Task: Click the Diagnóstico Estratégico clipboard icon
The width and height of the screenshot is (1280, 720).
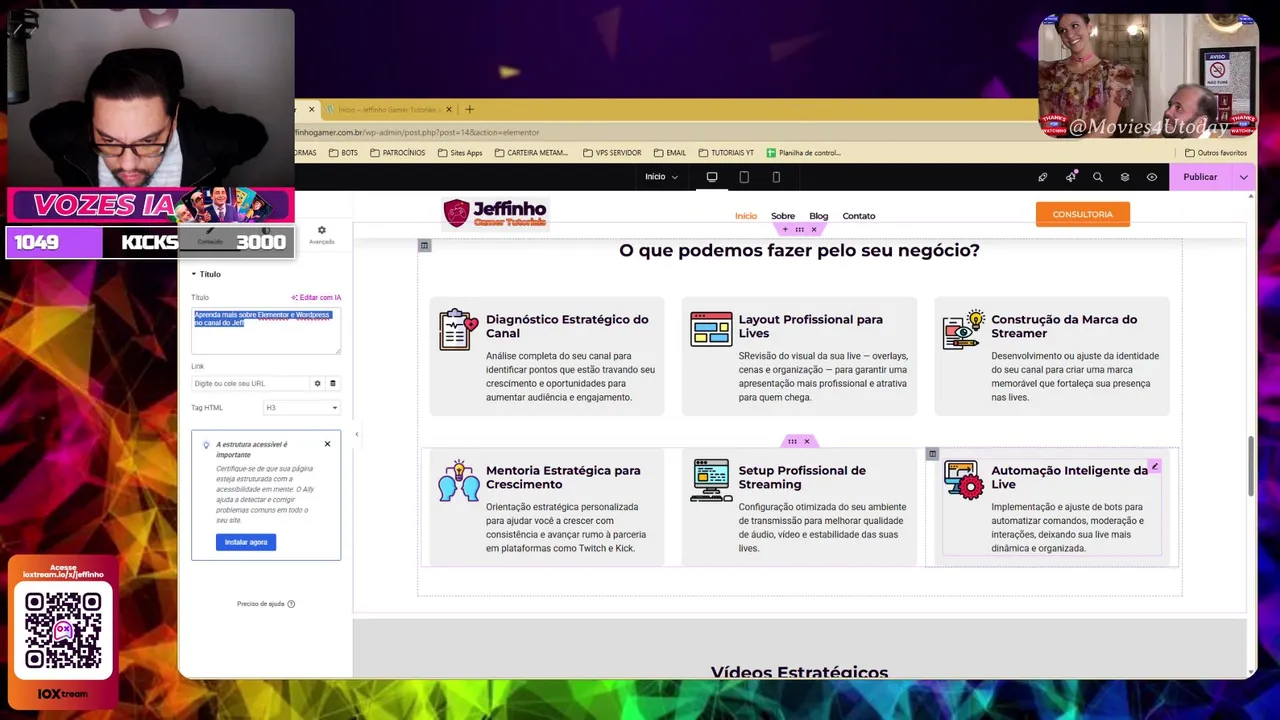Action: [x=459, y=329]
